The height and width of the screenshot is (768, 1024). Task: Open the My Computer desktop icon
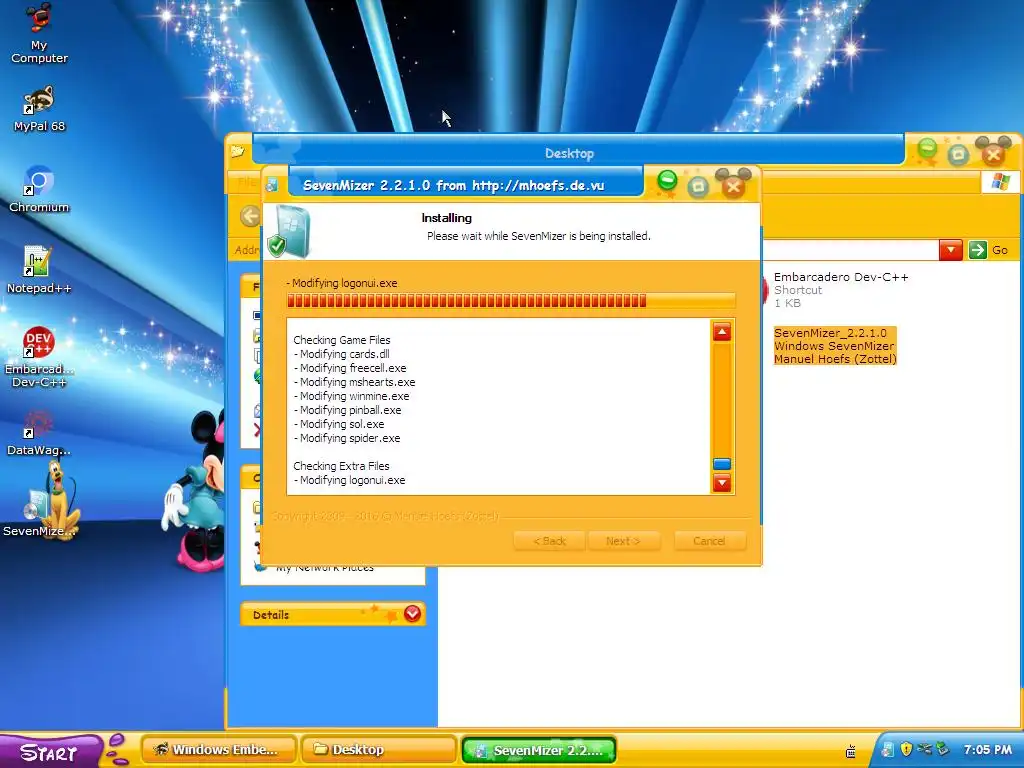[x=39, y=34]
